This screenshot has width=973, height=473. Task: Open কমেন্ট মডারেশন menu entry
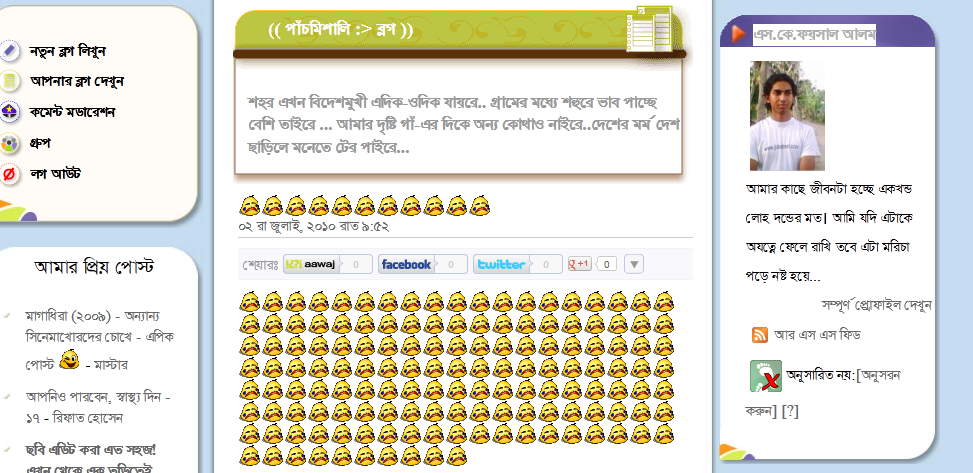72,112
